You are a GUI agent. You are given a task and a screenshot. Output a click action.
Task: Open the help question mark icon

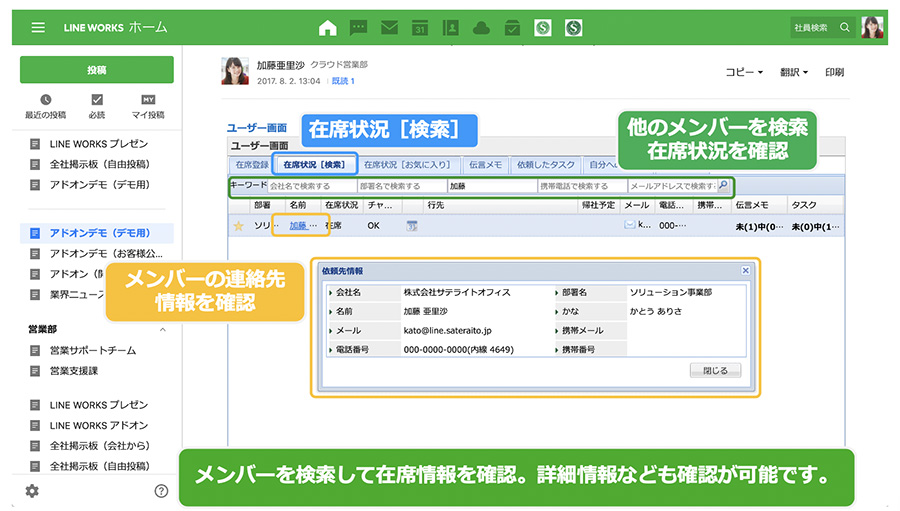161,491
